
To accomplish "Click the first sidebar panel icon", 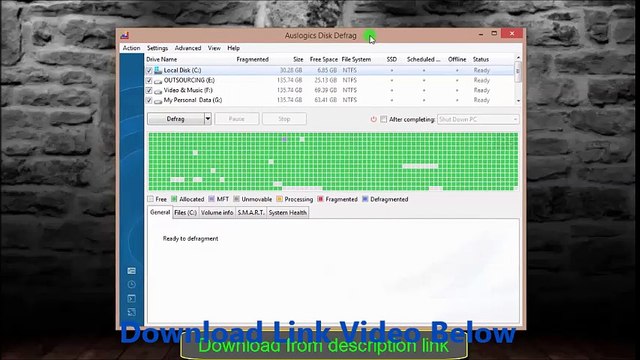I will pyautogui.click(x=131, y=271).
